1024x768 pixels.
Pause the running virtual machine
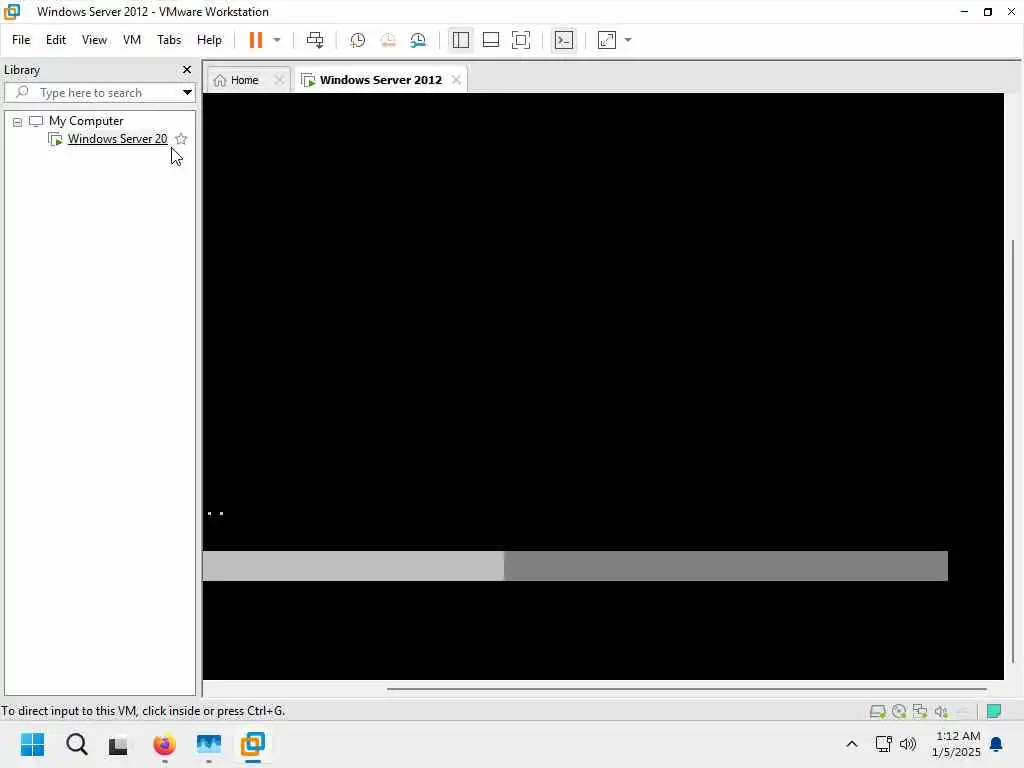pyautogui.click(x=255, y=40)
